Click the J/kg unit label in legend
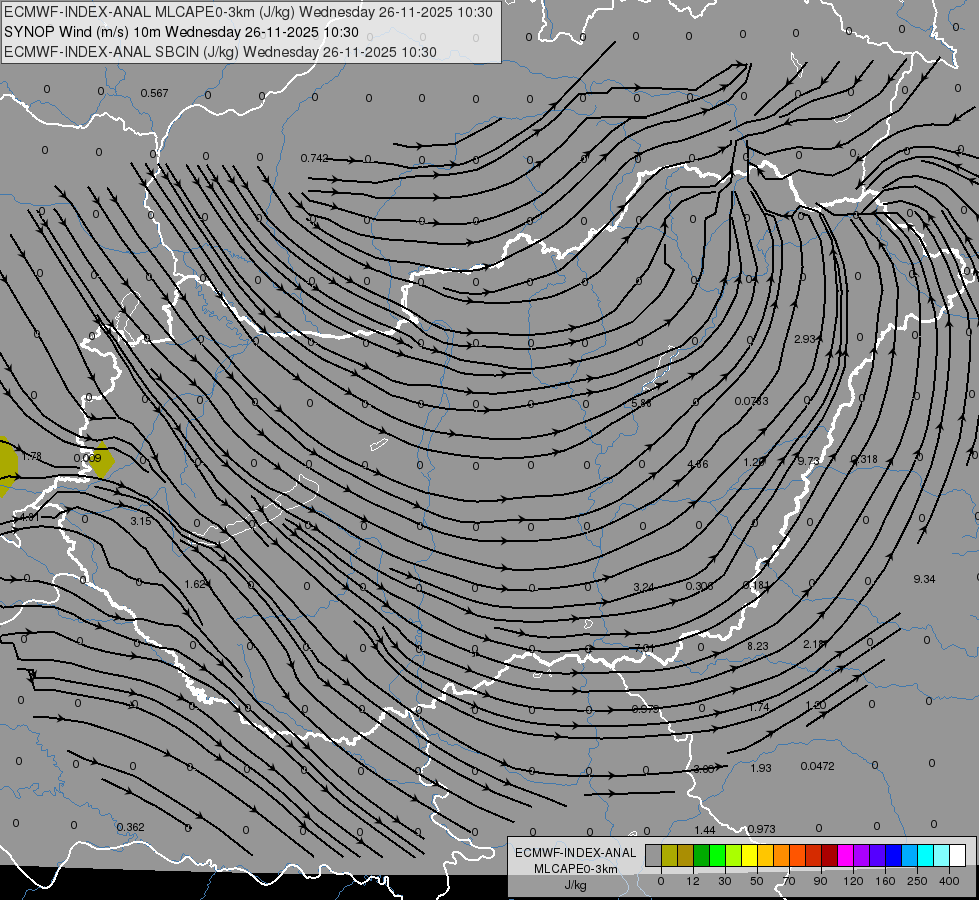 [576, 885]
